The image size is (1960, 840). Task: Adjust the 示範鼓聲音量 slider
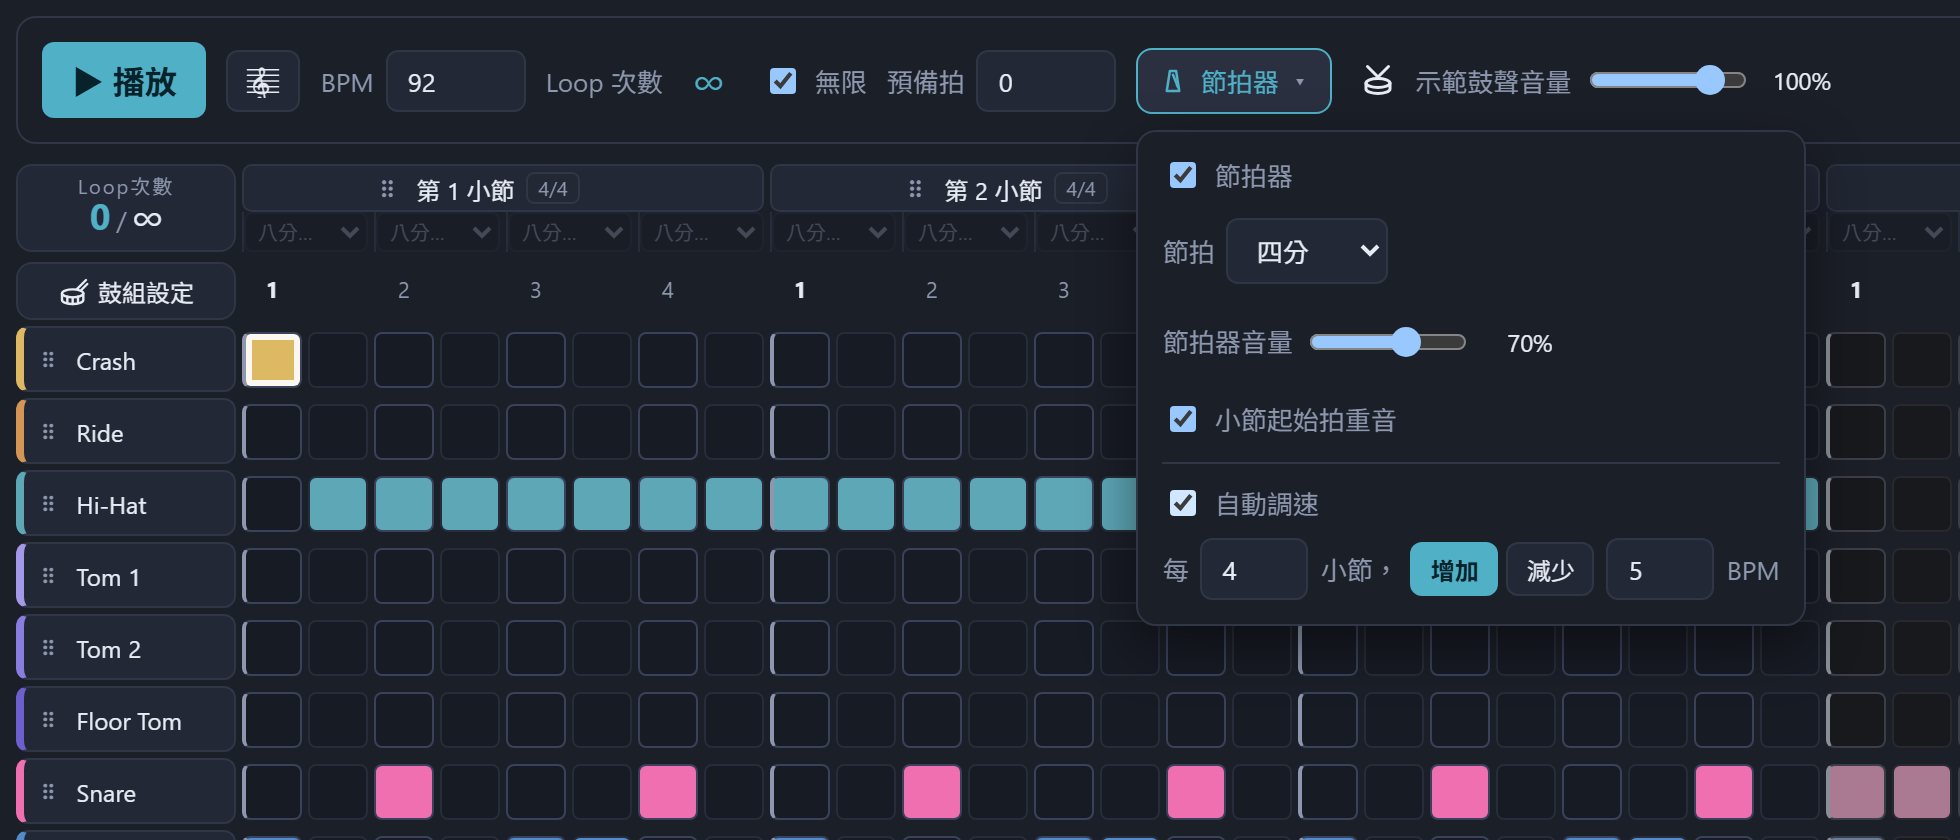1668,81
